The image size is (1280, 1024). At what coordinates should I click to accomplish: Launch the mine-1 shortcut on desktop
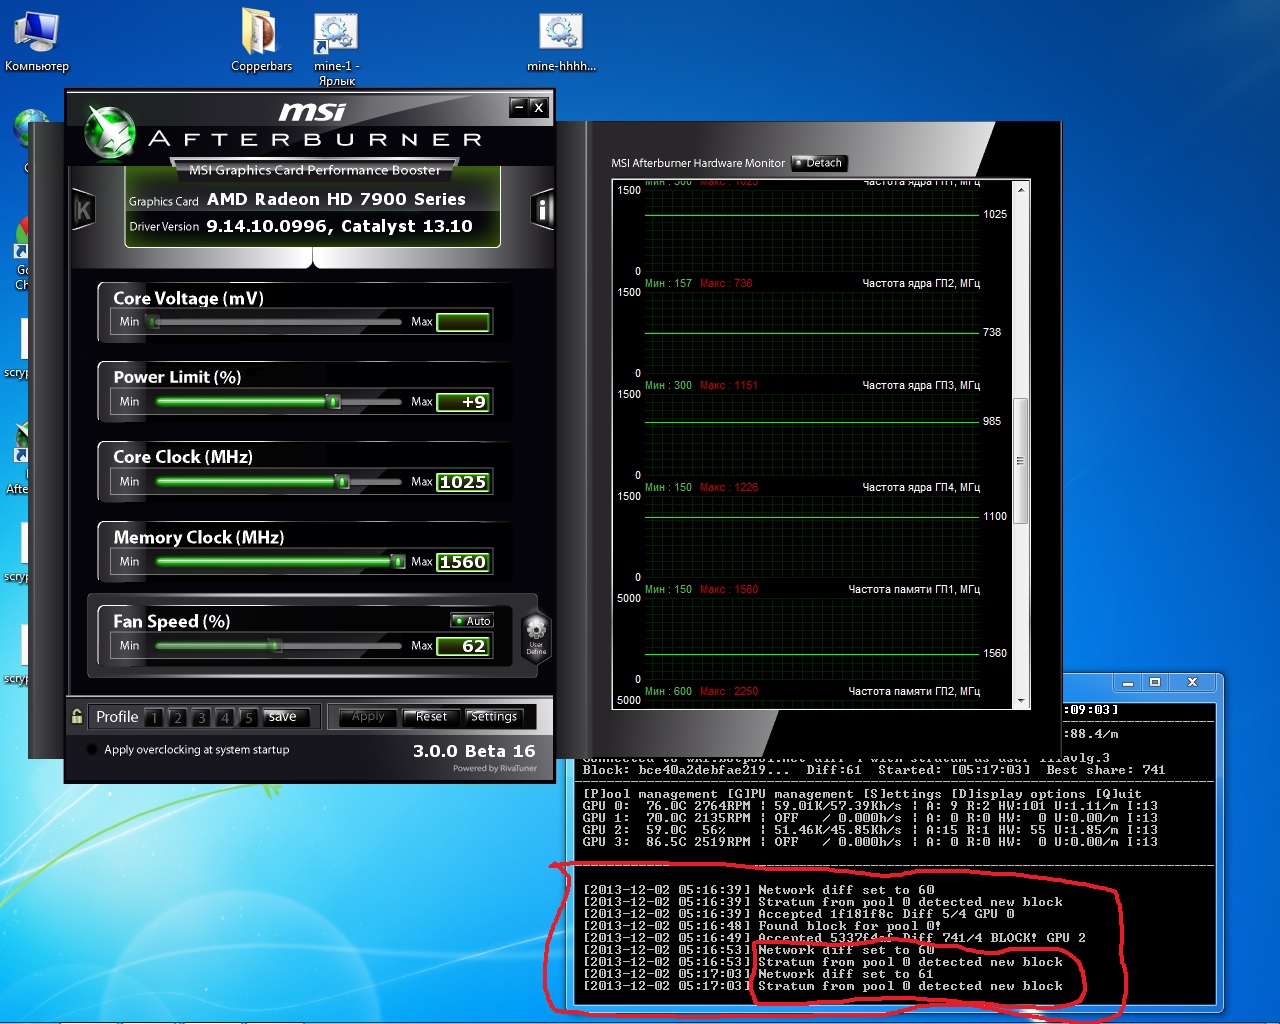tap(337, 48)
